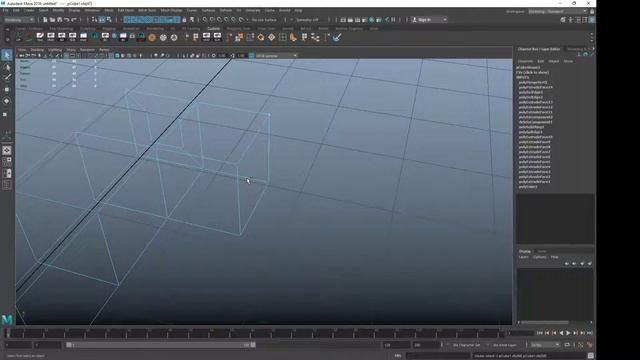Viewport: 640px width, 360px height.
Task: Switch to the Display tab in Layer Editor
Action: point(525,251)
